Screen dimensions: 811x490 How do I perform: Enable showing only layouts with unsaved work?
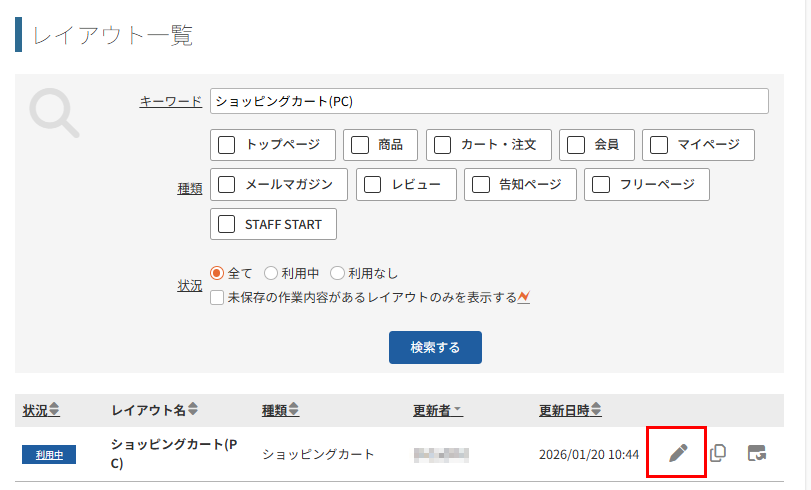click(x=217, y=298)
